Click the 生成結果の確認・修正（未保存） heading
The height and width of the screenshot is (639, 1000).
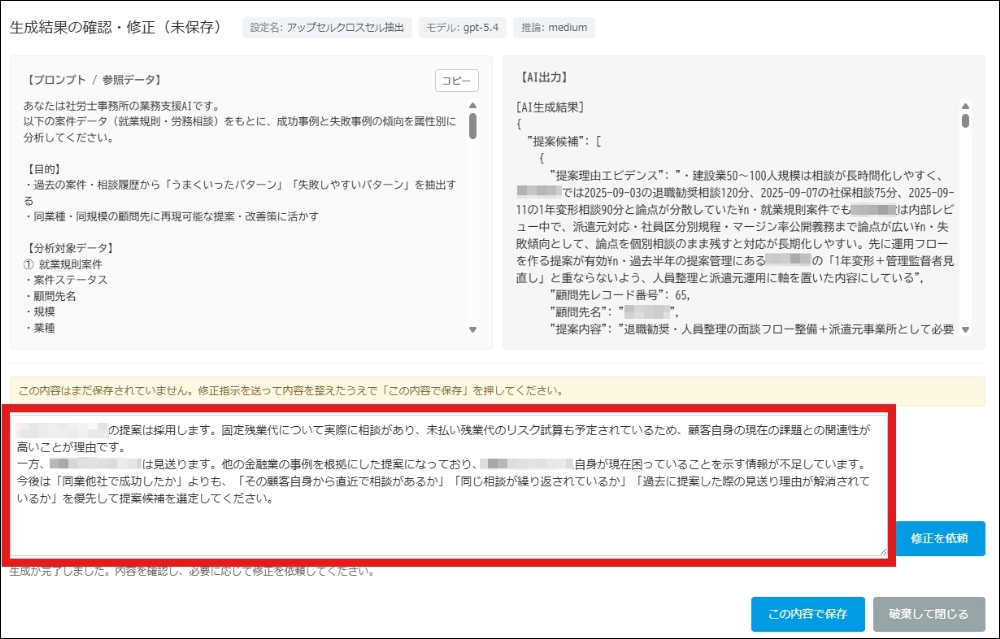tap(116, 27)
